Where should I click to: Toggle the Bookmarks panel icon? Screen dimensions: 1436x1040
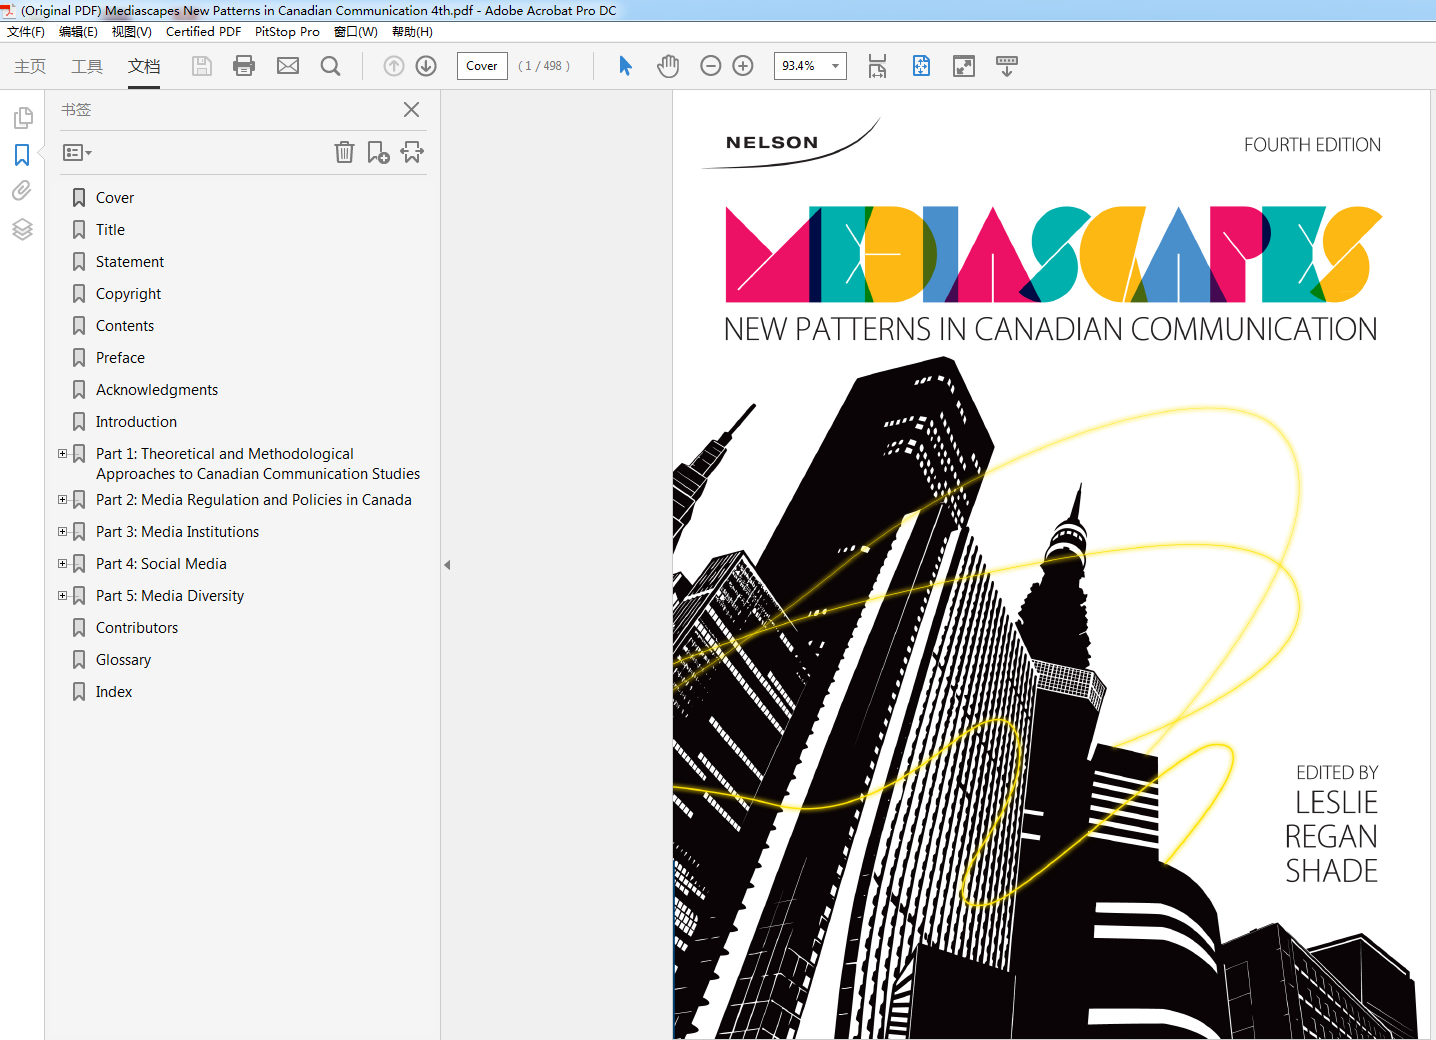pos(22,155)
